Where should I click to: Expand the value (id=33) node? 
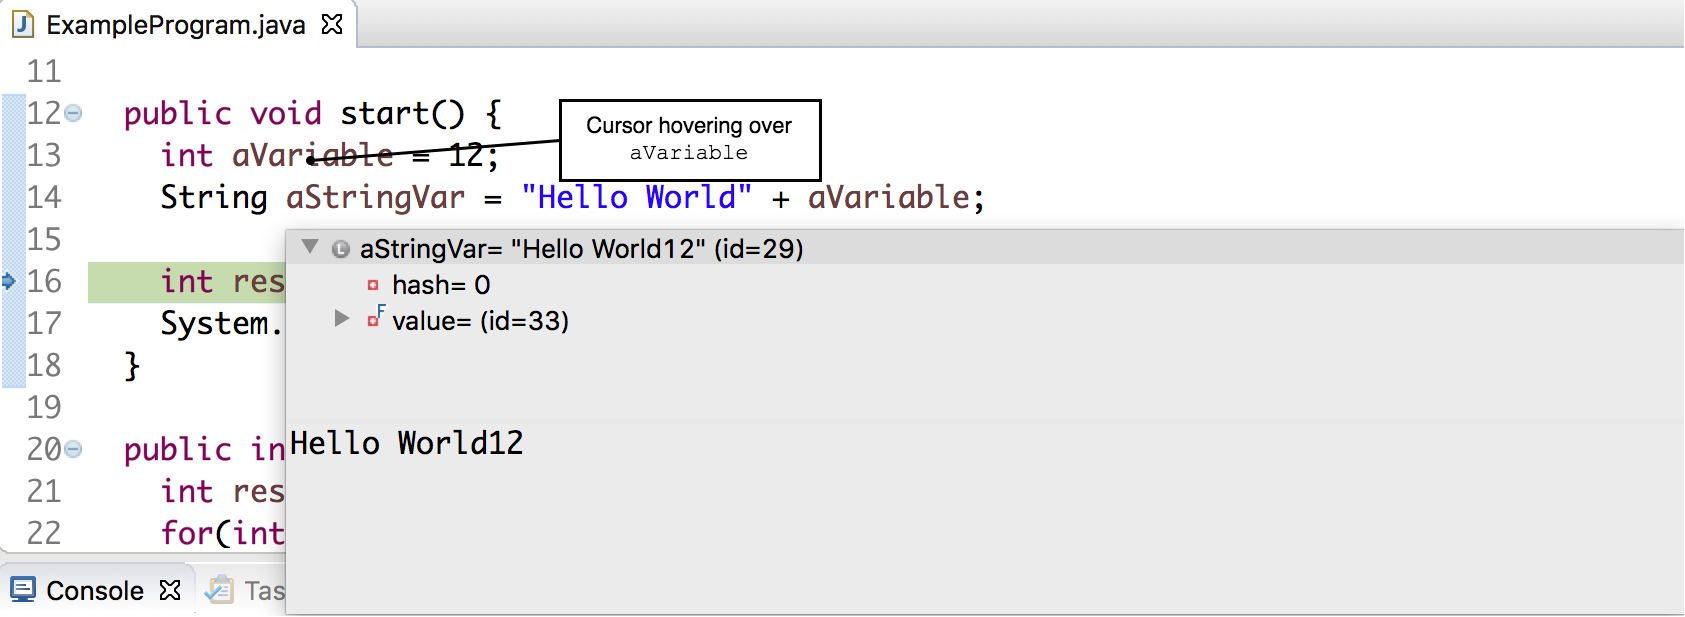coord(342,319)
